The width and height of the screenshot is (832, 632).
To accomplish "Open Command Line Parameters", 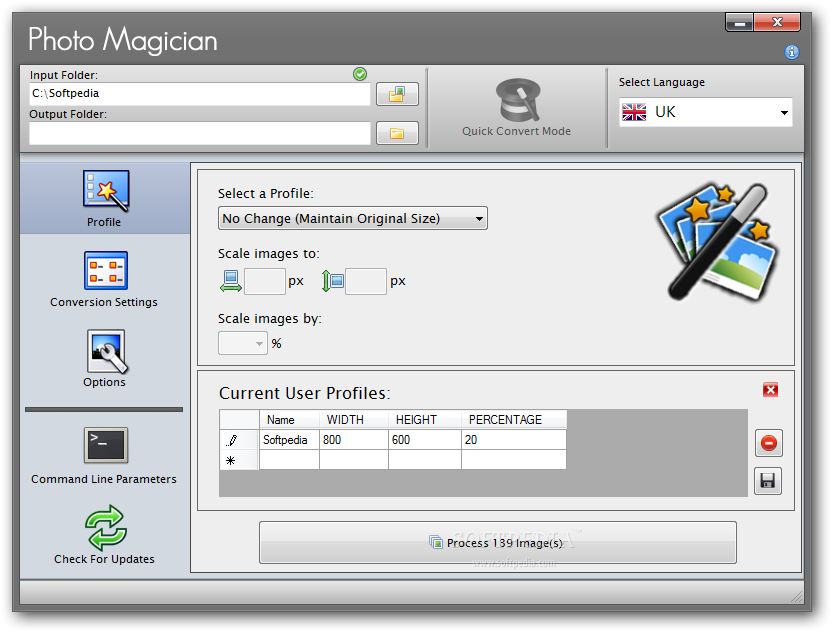I will click(105, 456).
